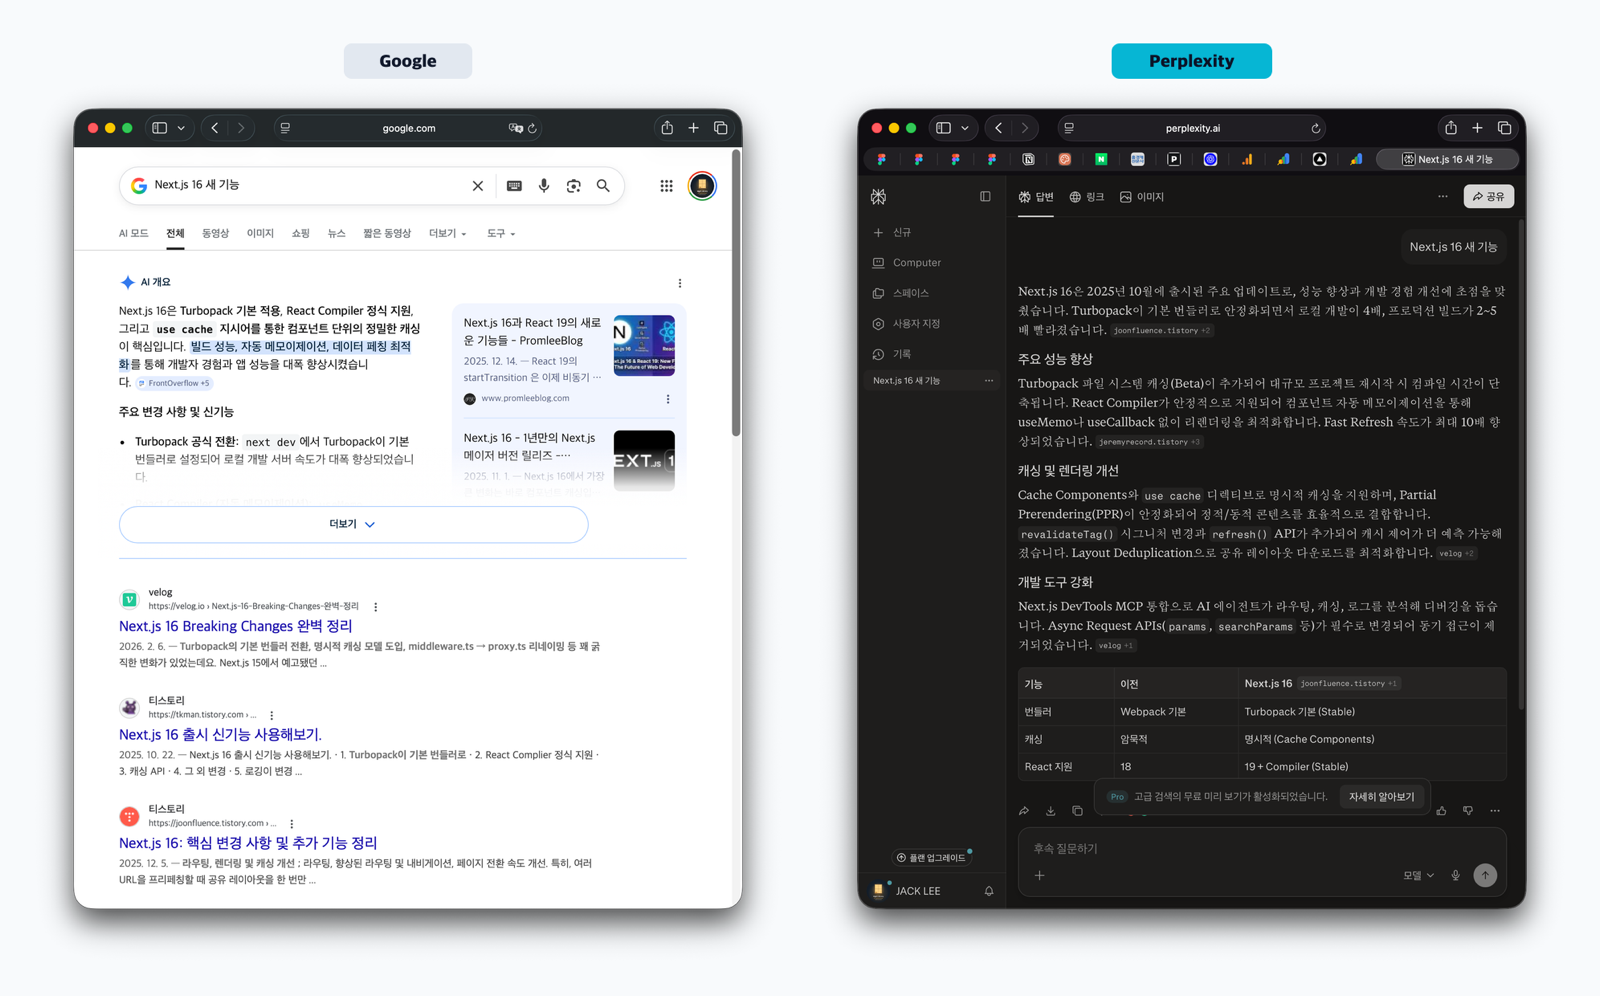Expand the AI overview 더보기 button
This screenshot has width=1600, height=996.
click(x=353, y=524)
